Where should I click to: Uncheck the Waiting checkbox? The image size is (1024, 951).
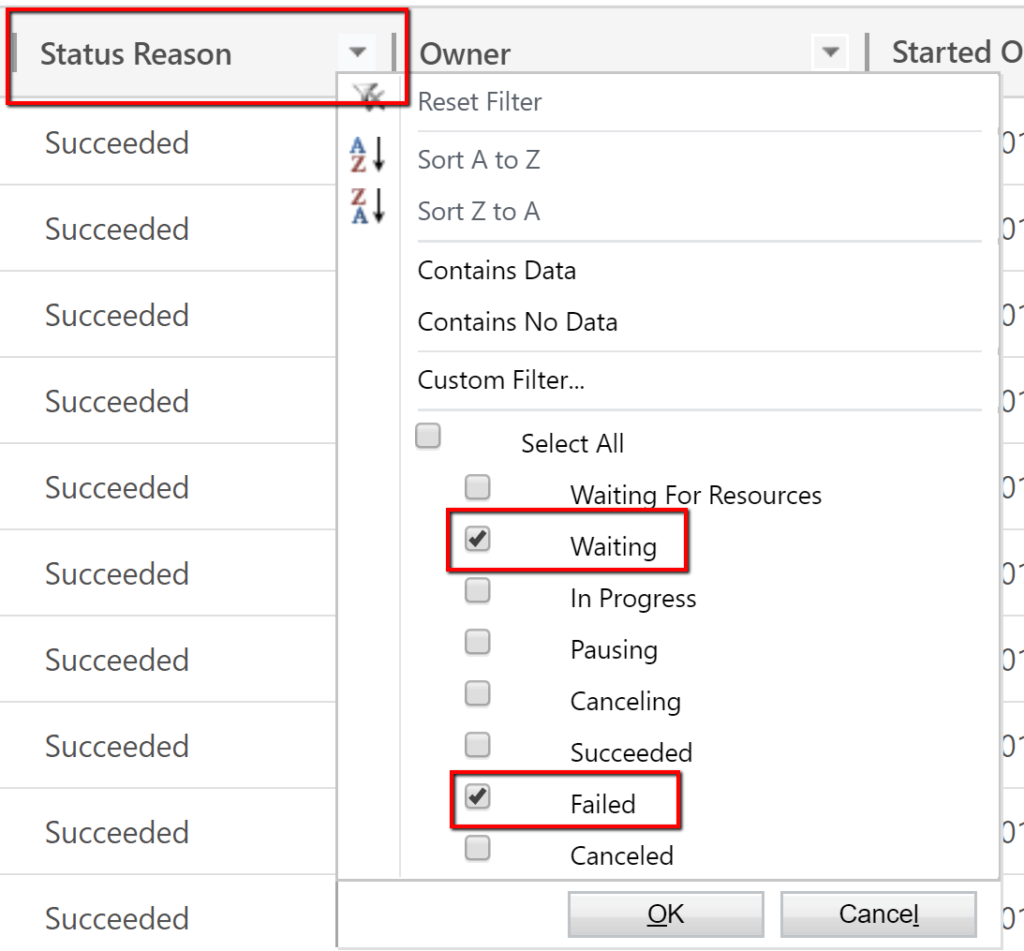[x=478, y=539]
